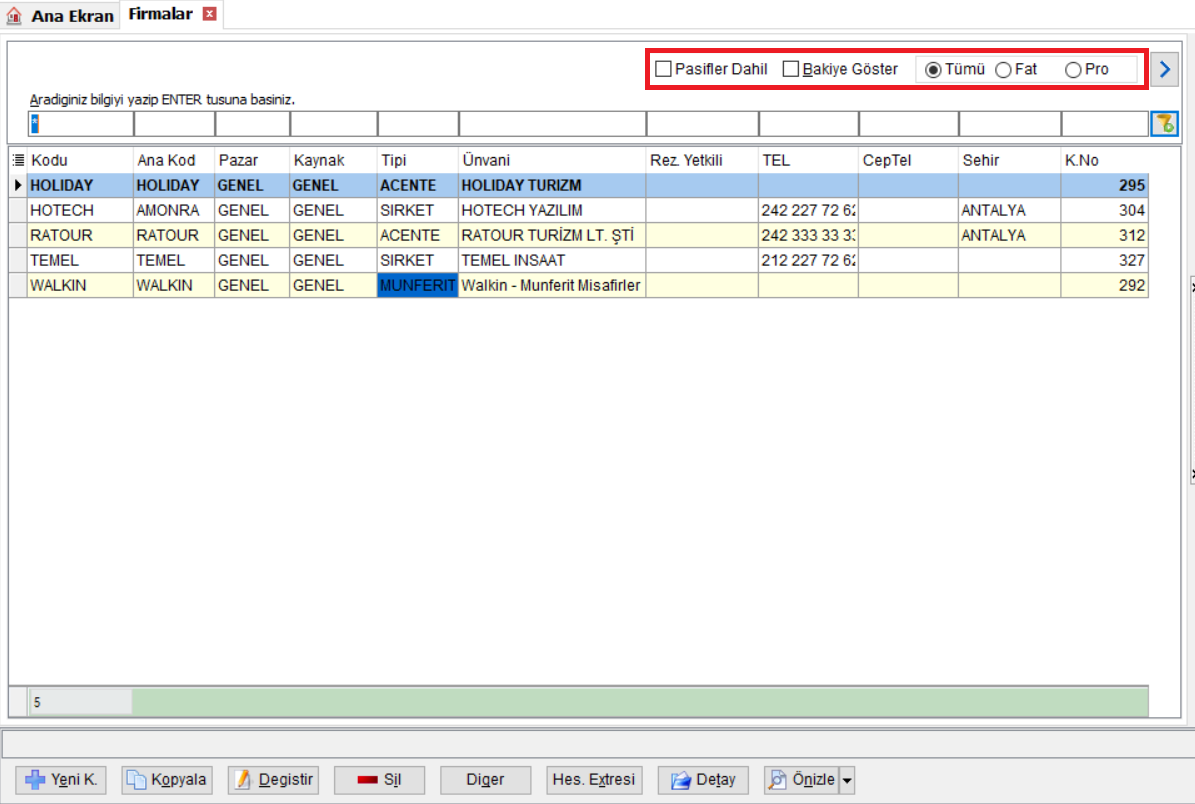
Task: Click the Diger button
Action: [485, 780]
